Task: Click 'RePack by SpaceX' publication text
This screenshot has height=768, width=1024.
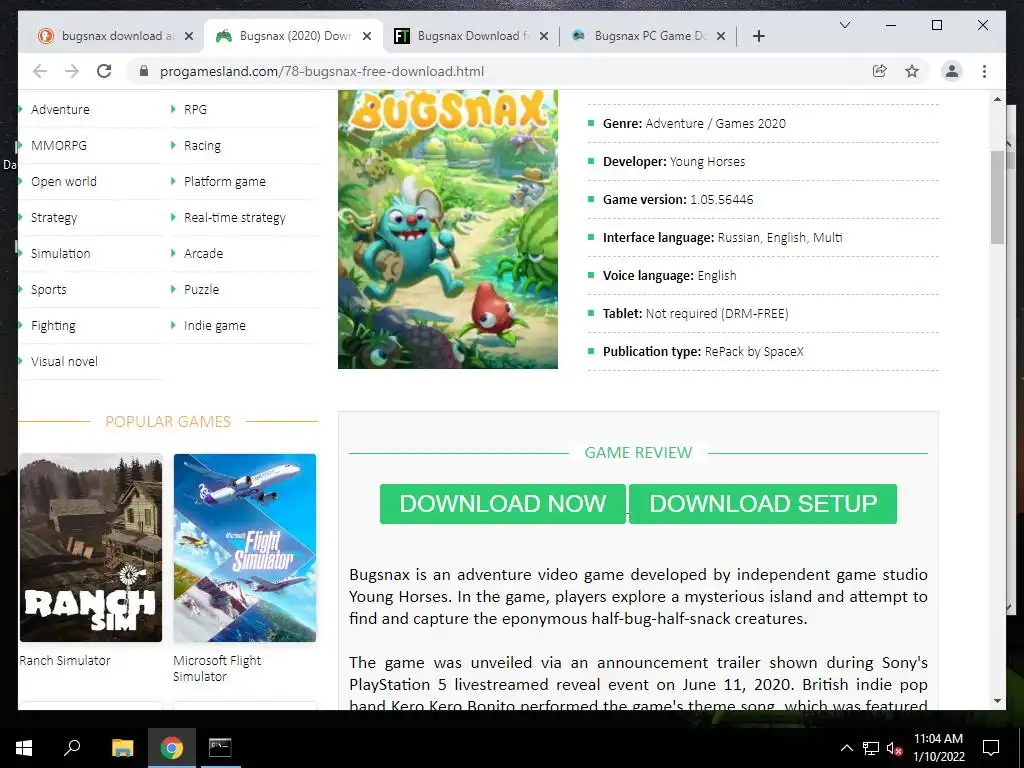Action: 754,351
